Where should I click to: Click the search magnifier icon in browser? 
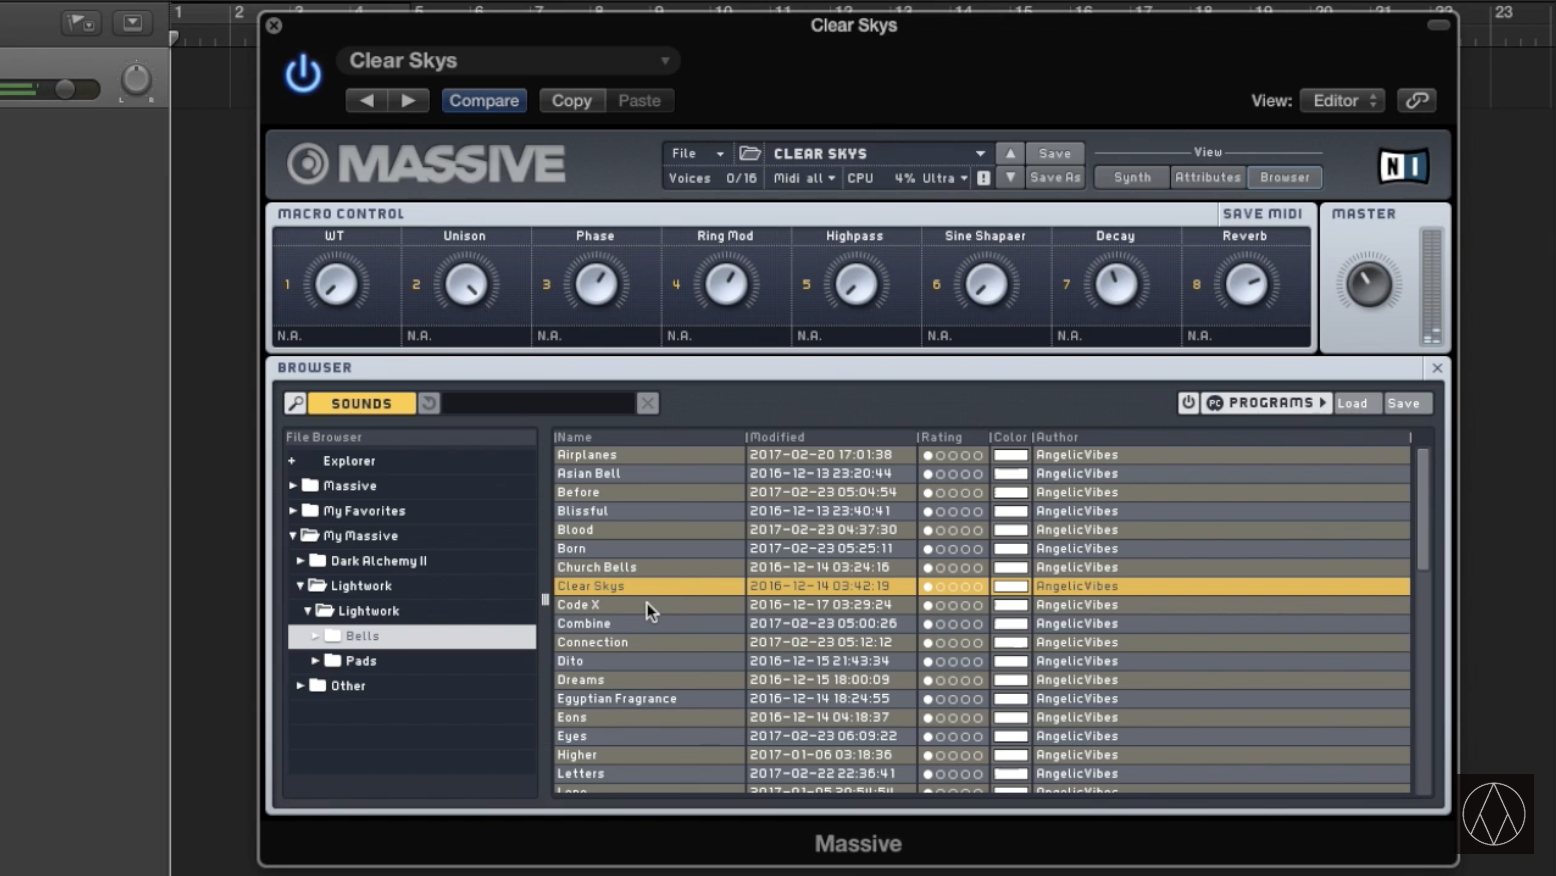[x=295, y=403]
